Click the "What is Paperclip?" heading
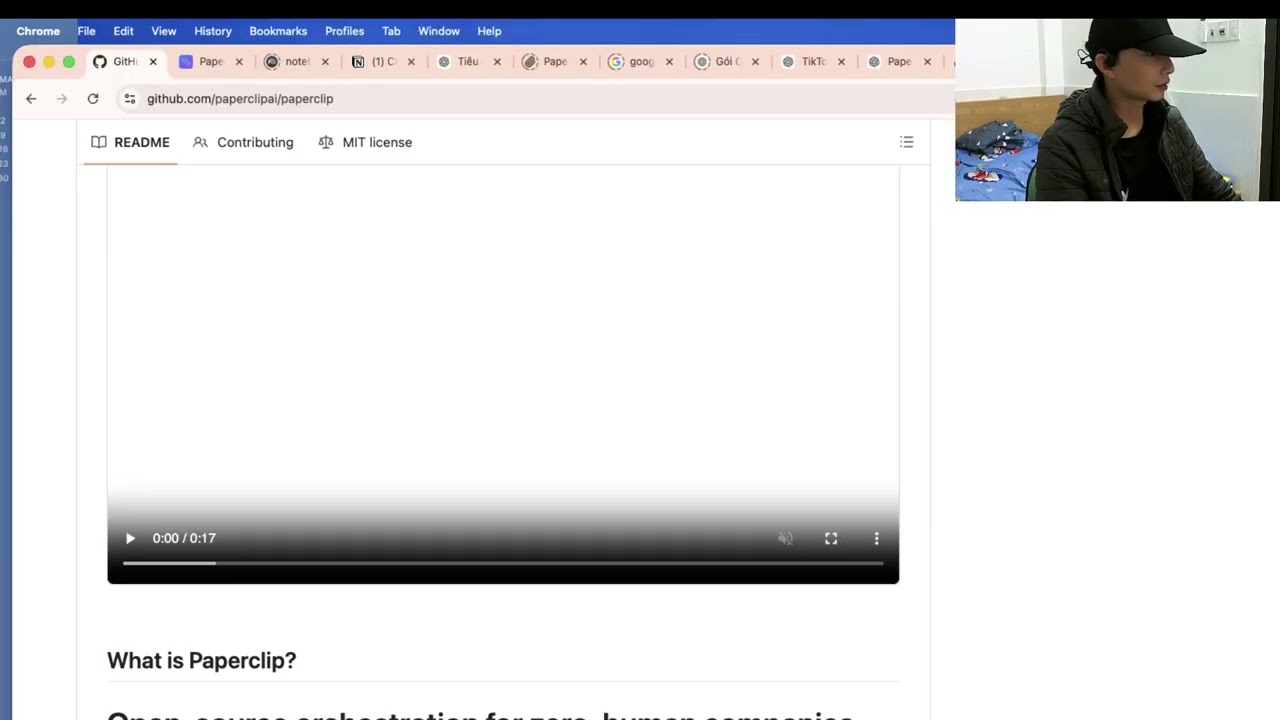The image size is (1280, 720). pos(202,660)
